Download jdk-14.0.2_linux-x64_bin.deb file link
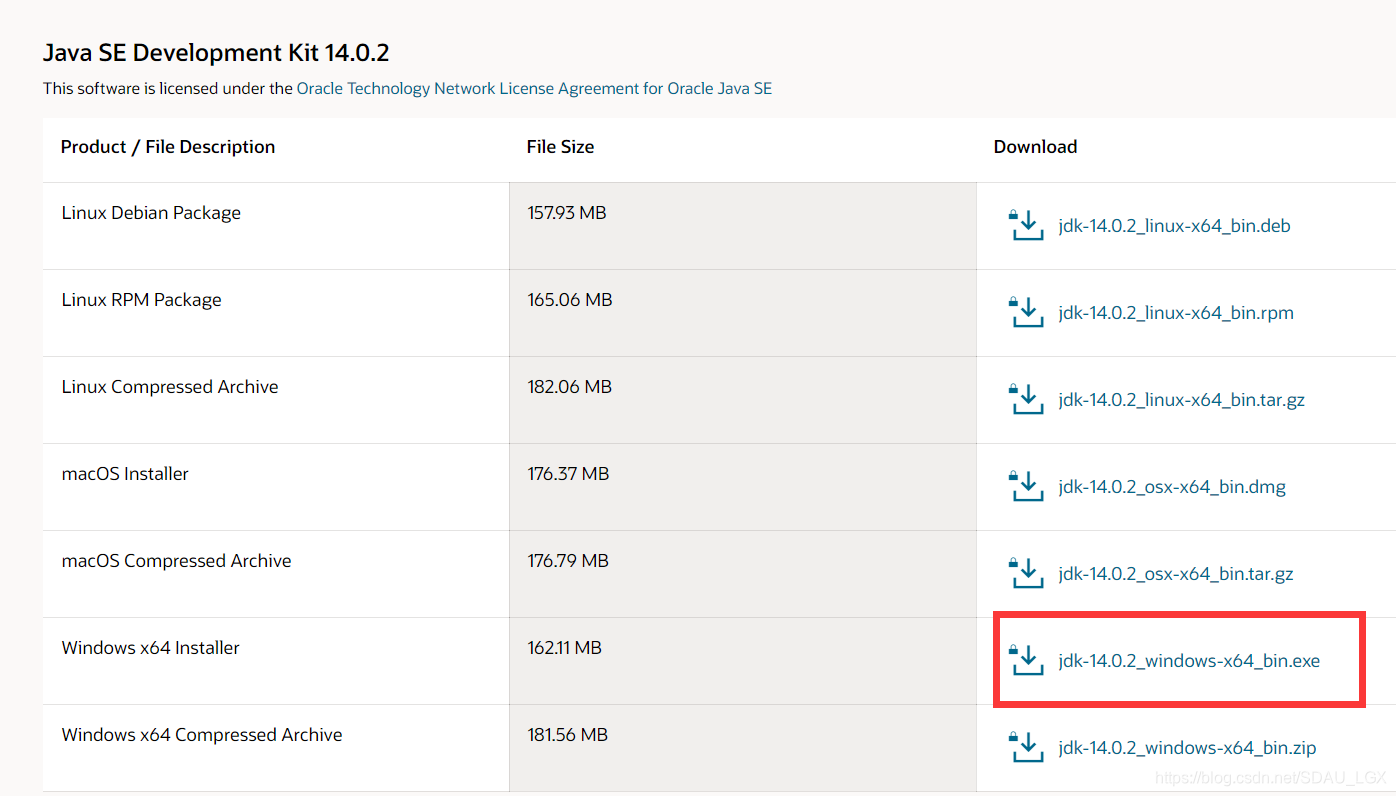Screen dimensions: 1396x796 tap(1174, 226)
